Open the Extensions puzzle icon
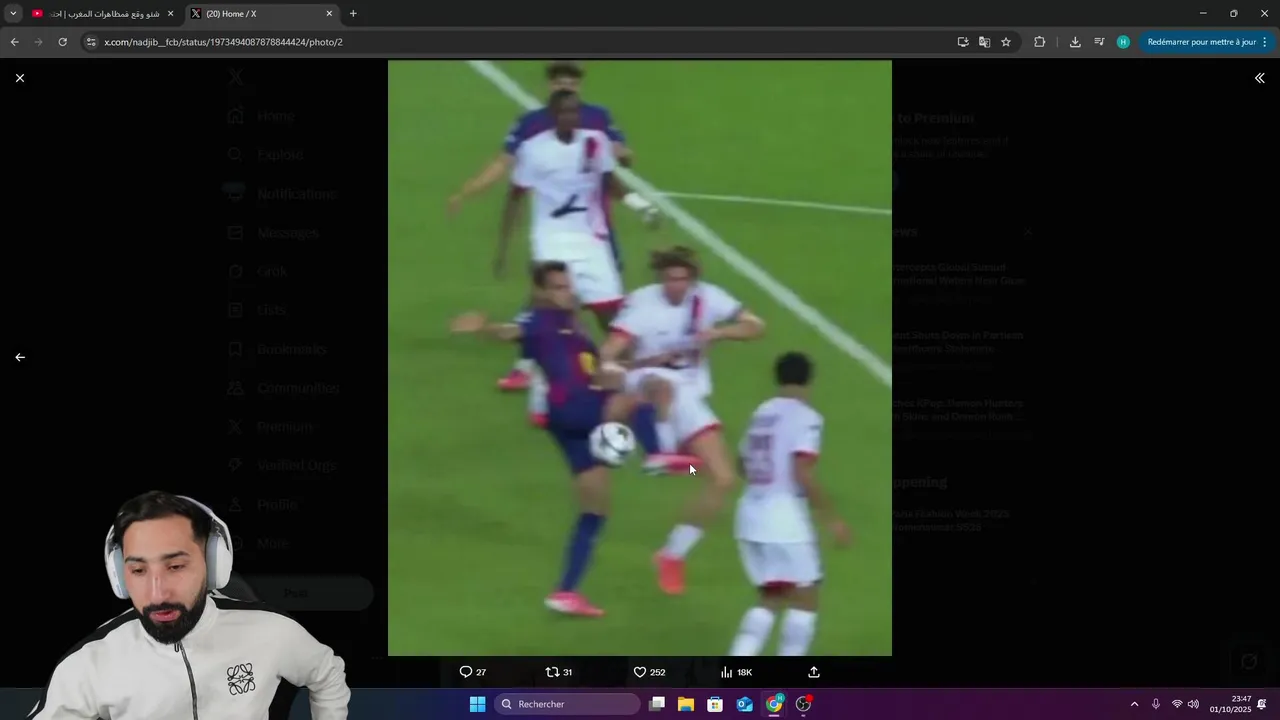 [x=1039, y=42]
